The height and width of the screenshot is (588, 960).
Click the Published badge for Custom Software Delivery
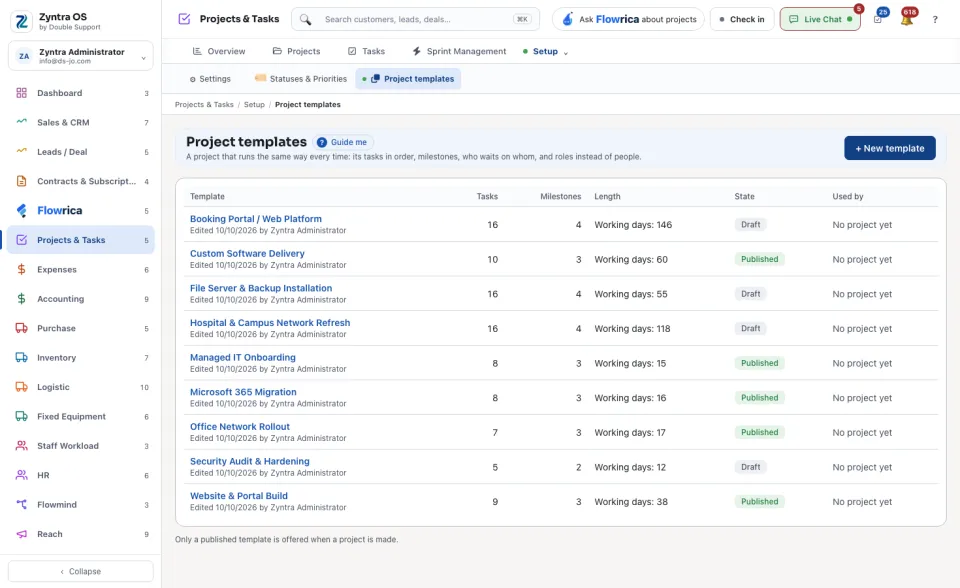[x=759, y=259]
